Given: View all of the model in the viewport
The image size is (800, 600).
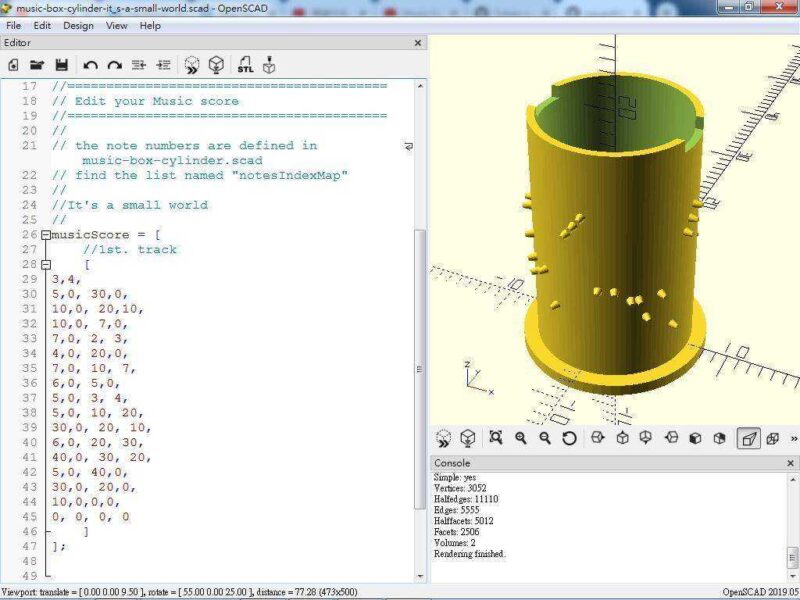Looking at the screenshot, I should click(495, 438).
